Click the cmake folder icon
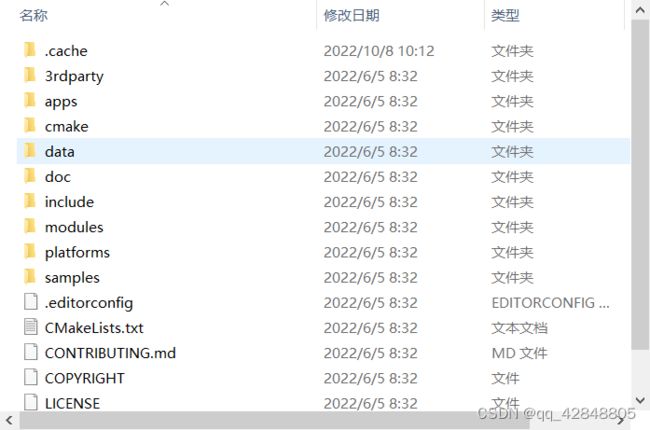 click(30, 126)
